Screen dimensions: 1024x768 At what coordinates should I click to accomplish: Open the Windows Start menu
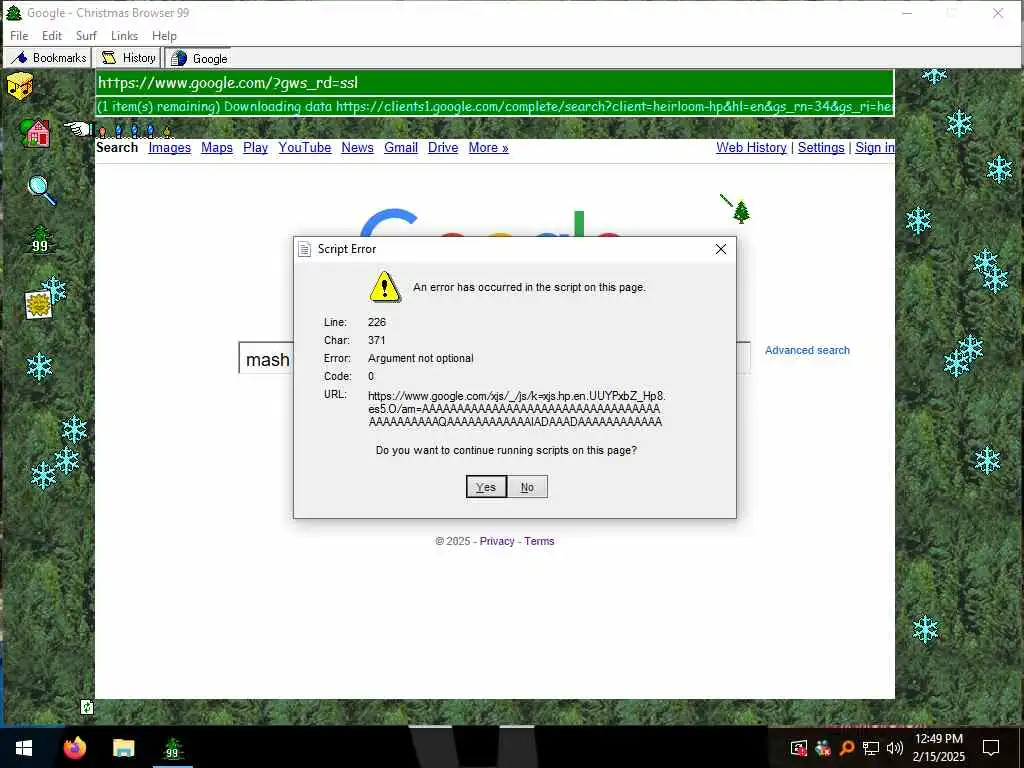pos(24,748)
